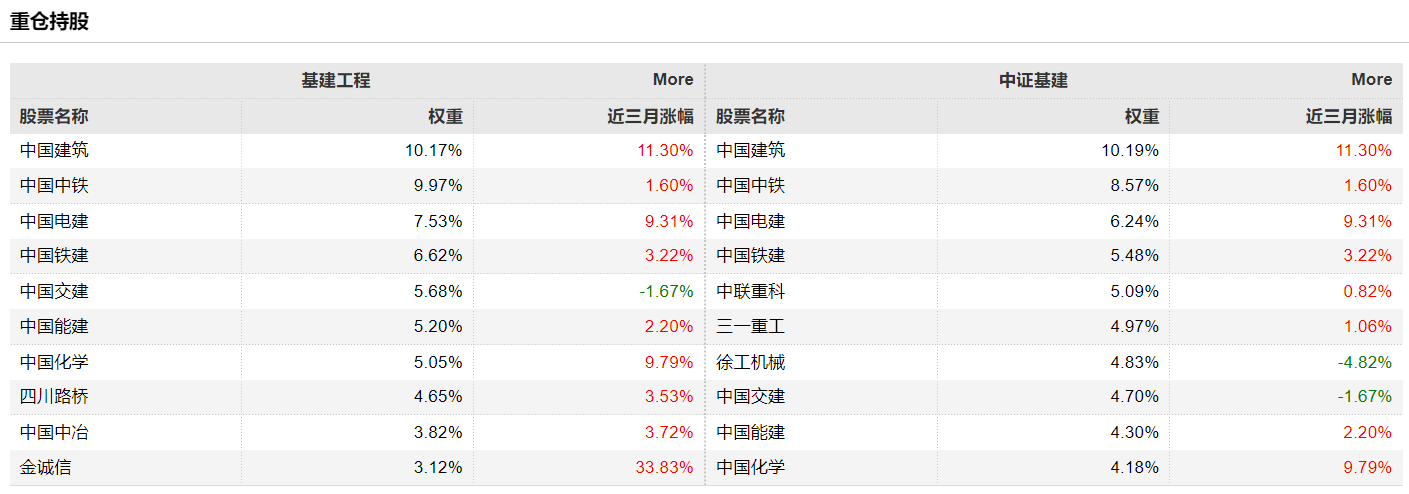
Task: Click 中国能建 in 基建工程 table
Action: (54, 326)
